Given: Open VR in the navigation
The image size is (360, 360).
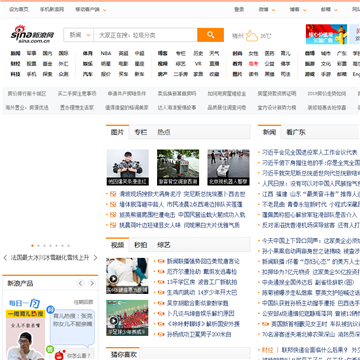Looking at the screenshot, I should pyautogui.click(x=198, y=64).
